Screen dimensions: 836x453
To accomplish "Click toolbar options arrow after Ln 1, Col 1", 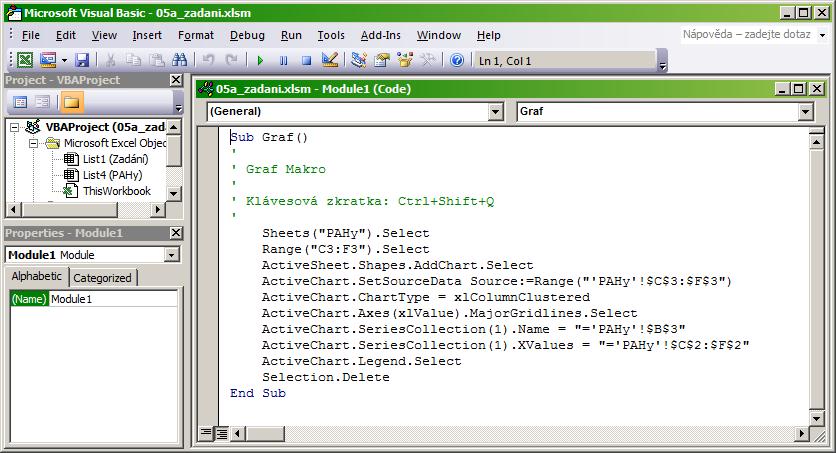I will pyautogui.click(x=662, y=60).
